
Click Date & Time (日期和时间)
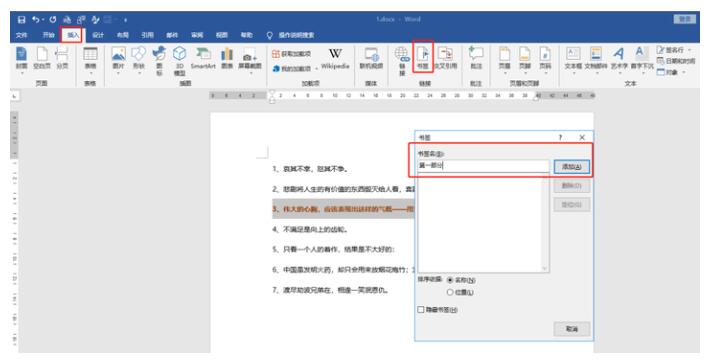(676, 61)
